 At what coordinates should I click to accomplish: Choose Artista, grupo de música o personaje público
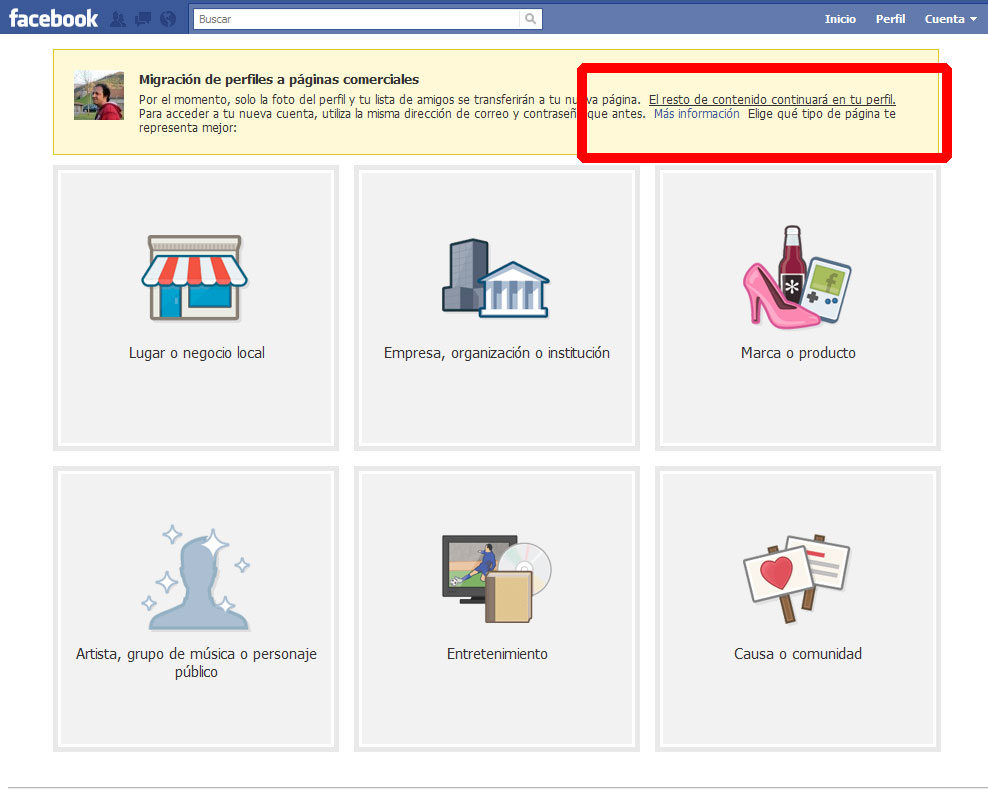click(196, 663)
